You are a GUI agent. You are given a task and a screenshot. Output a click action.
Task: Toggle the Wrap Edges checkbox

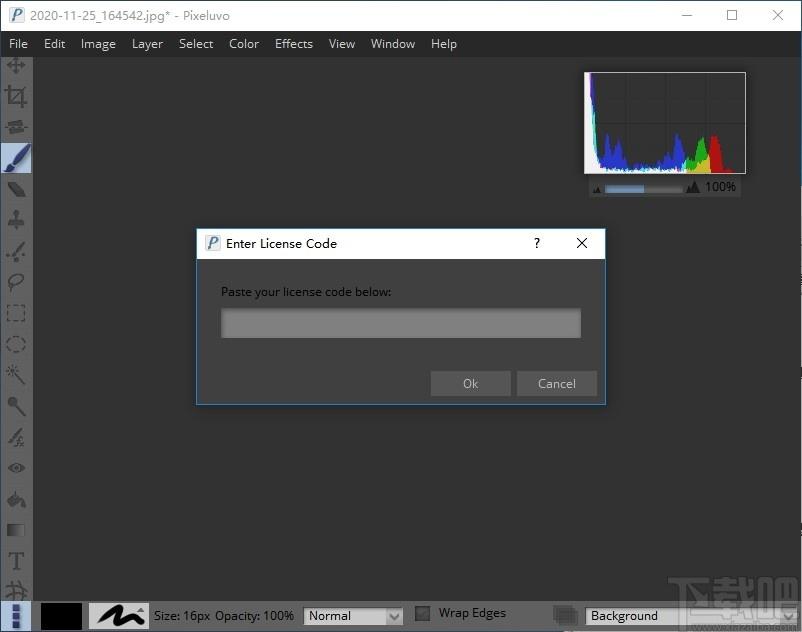click(422, 613)
